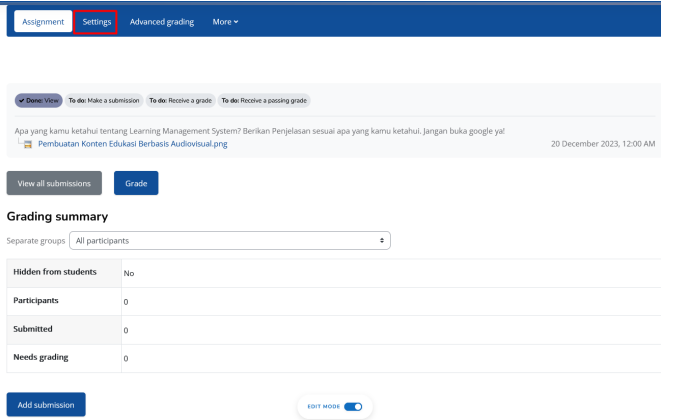Click the To do: Receive a grade badge
This screenshot has height=420, width=690.
[180, 100]
